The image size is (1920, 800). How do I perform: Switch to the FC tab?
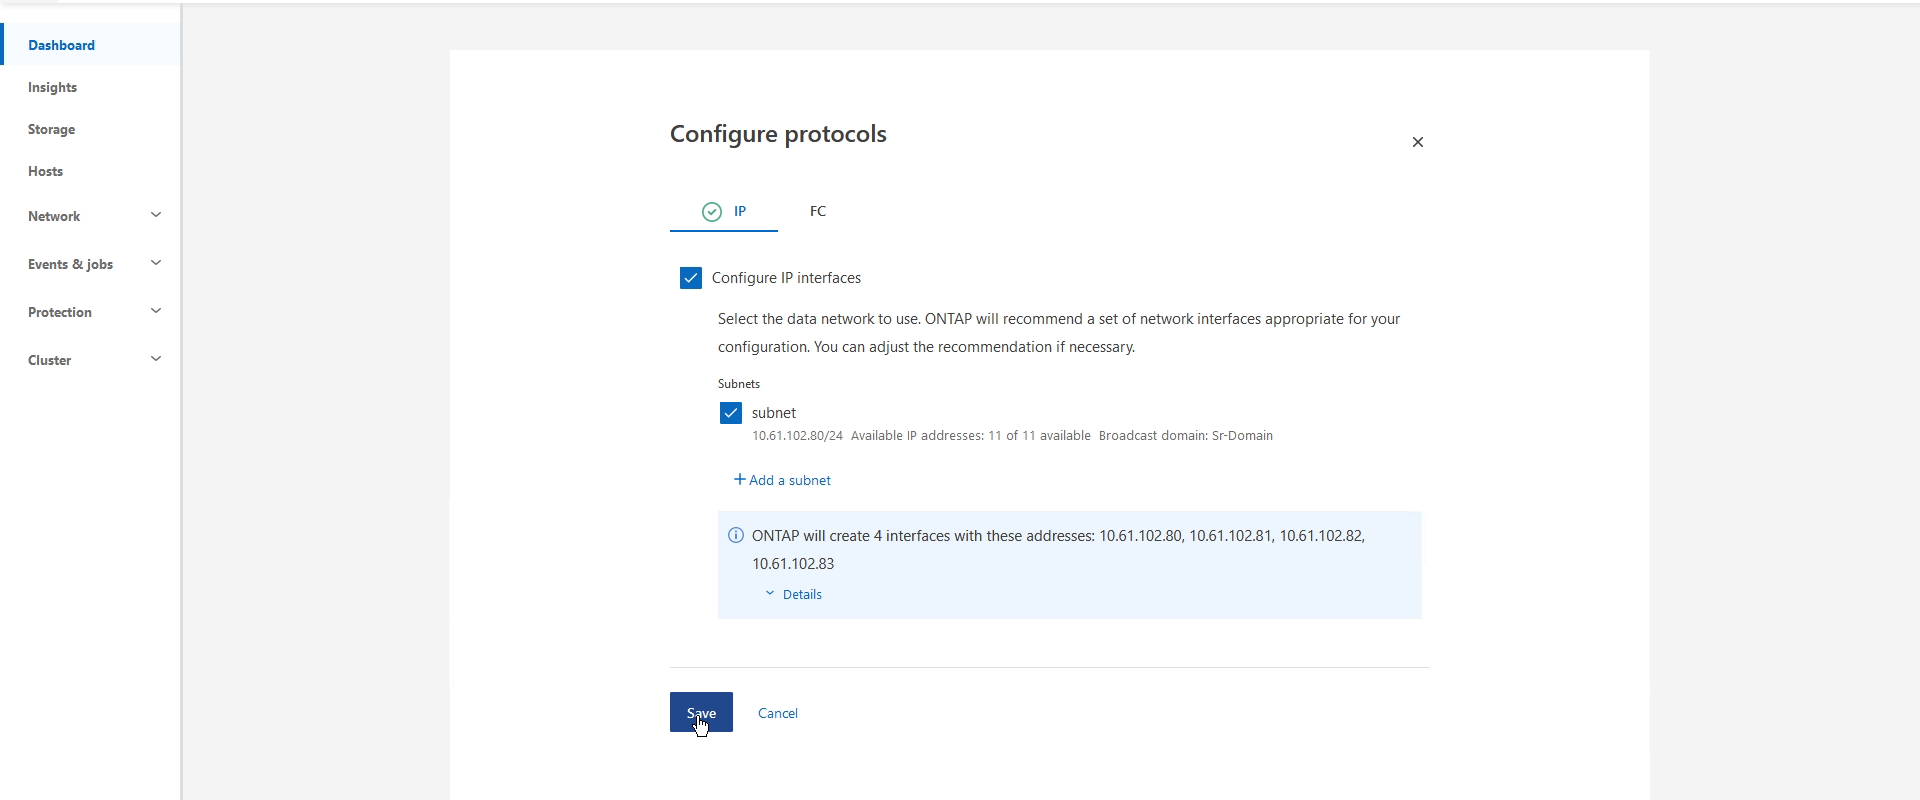(x=818, y=211)
